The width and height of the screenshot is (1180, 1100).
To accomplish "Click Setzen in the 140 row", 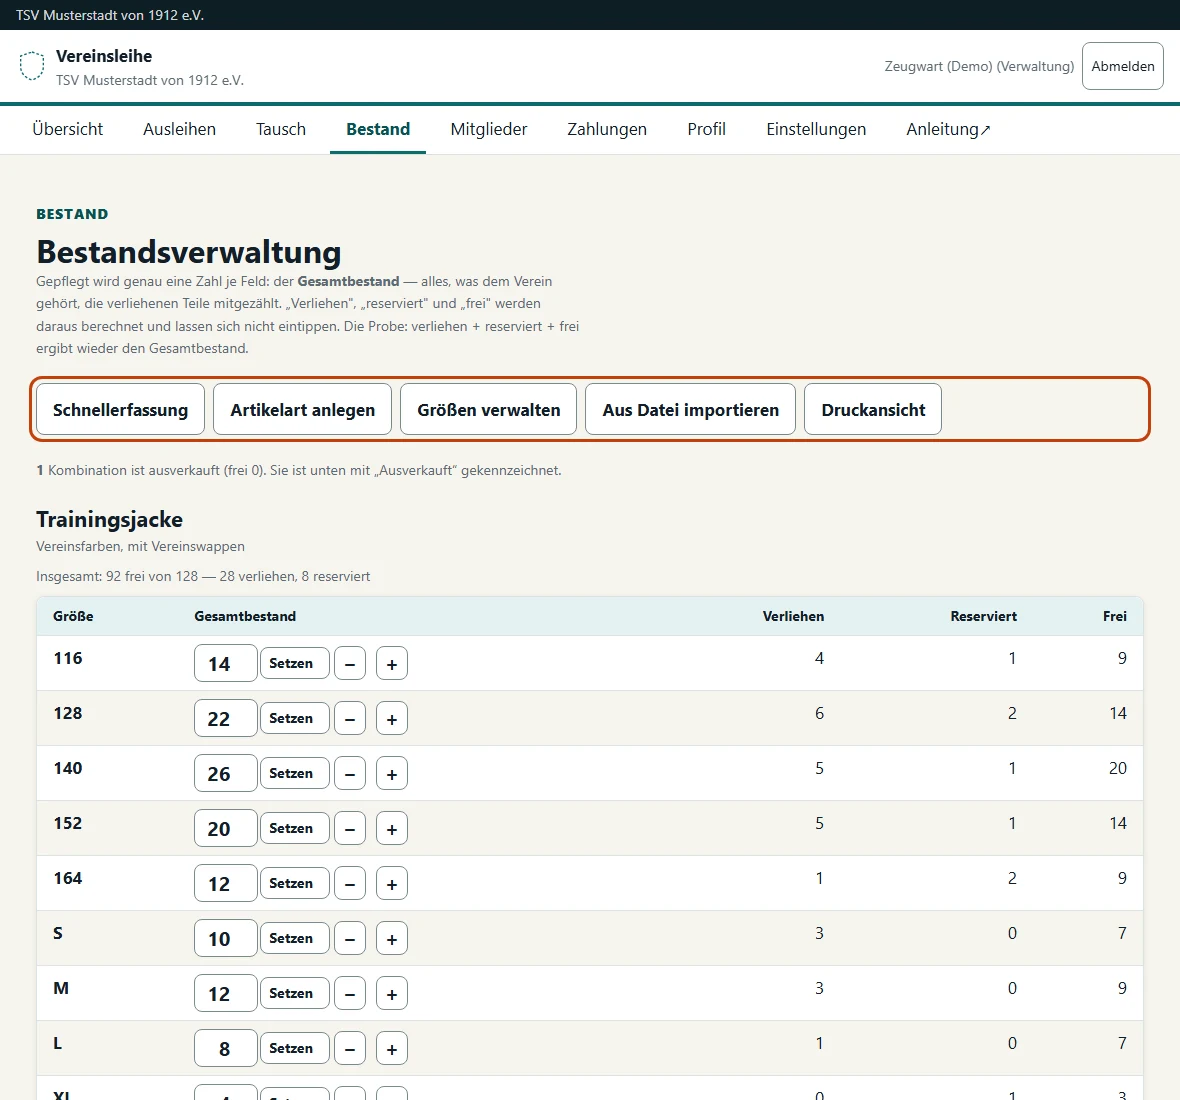I will click(x=294, y=773).
